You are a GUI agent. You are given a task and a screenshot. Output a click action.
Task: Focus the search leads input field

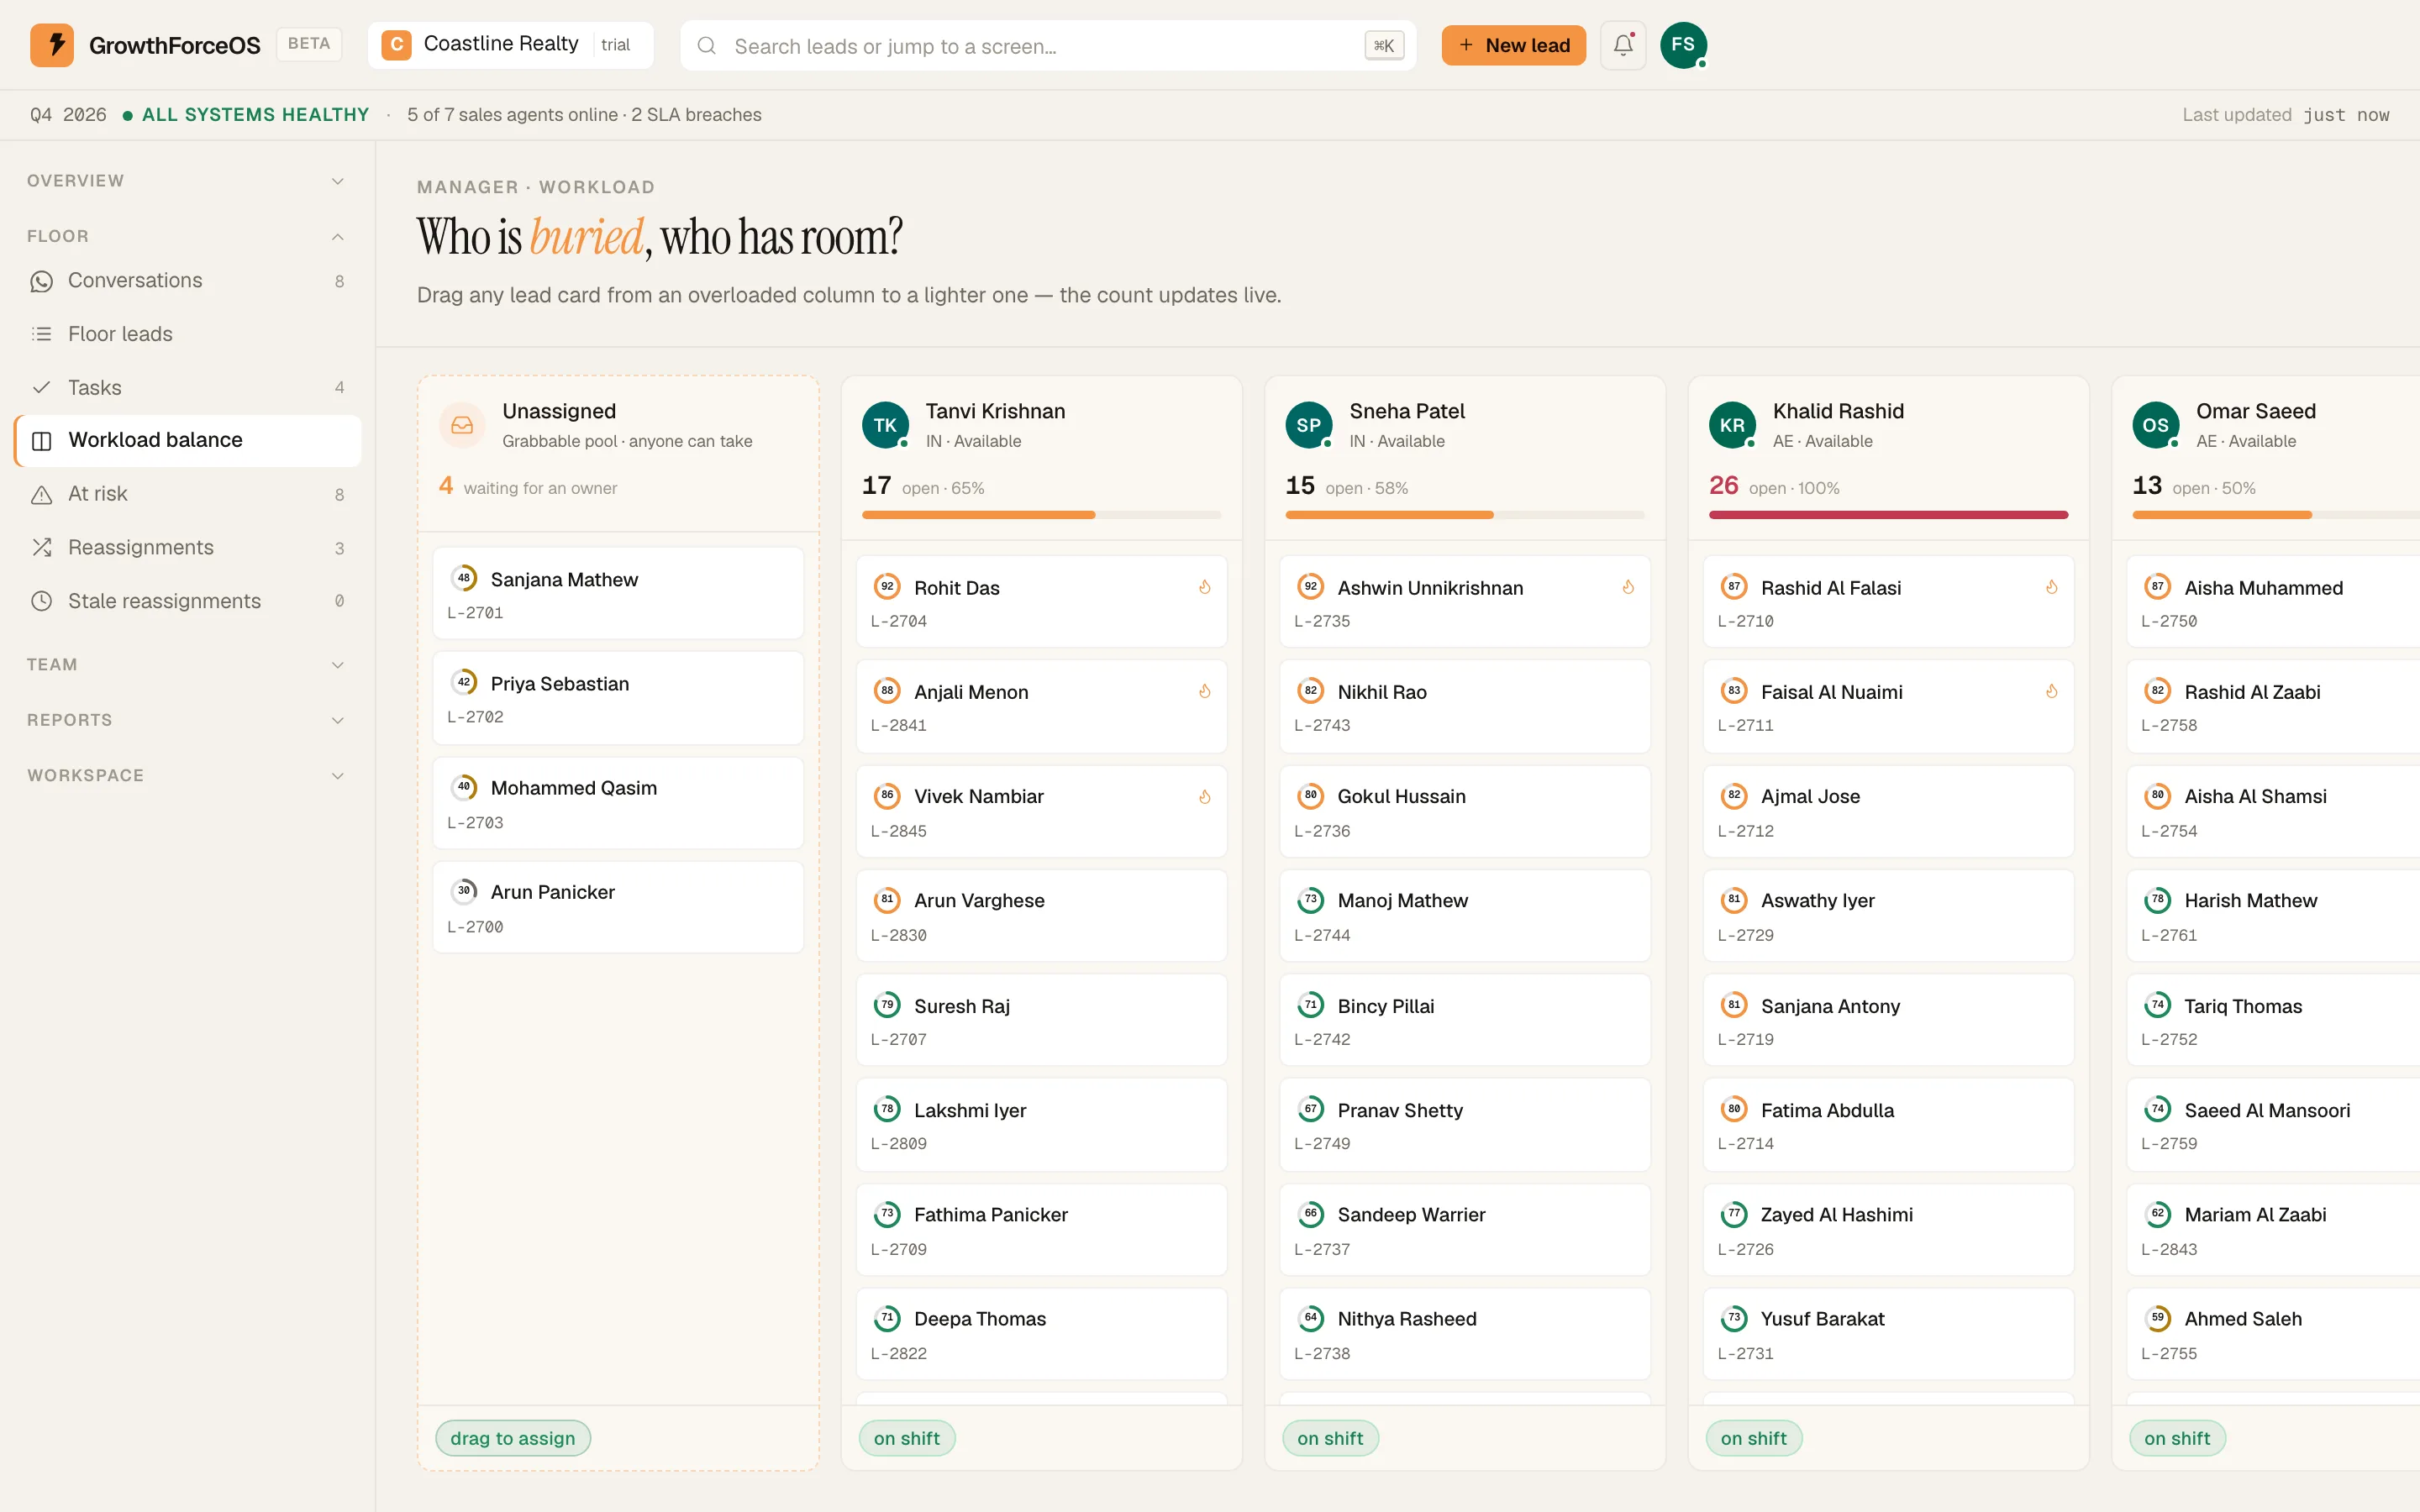coord(1048,45)
